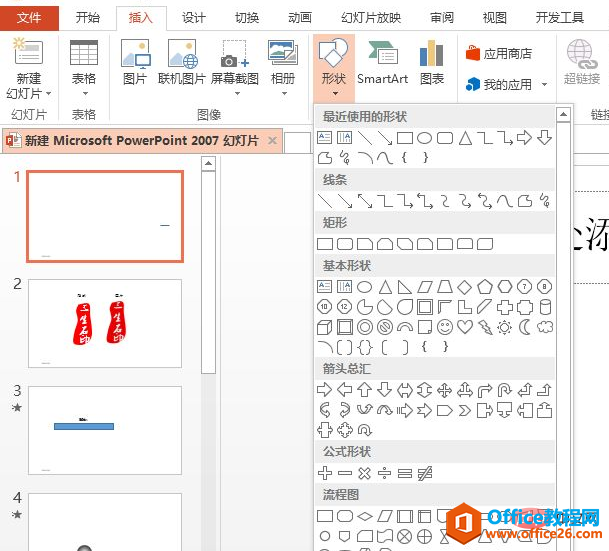Select the multiply sign equation shape
Screen dimensions: 609x551
click(x=364, y=473)
